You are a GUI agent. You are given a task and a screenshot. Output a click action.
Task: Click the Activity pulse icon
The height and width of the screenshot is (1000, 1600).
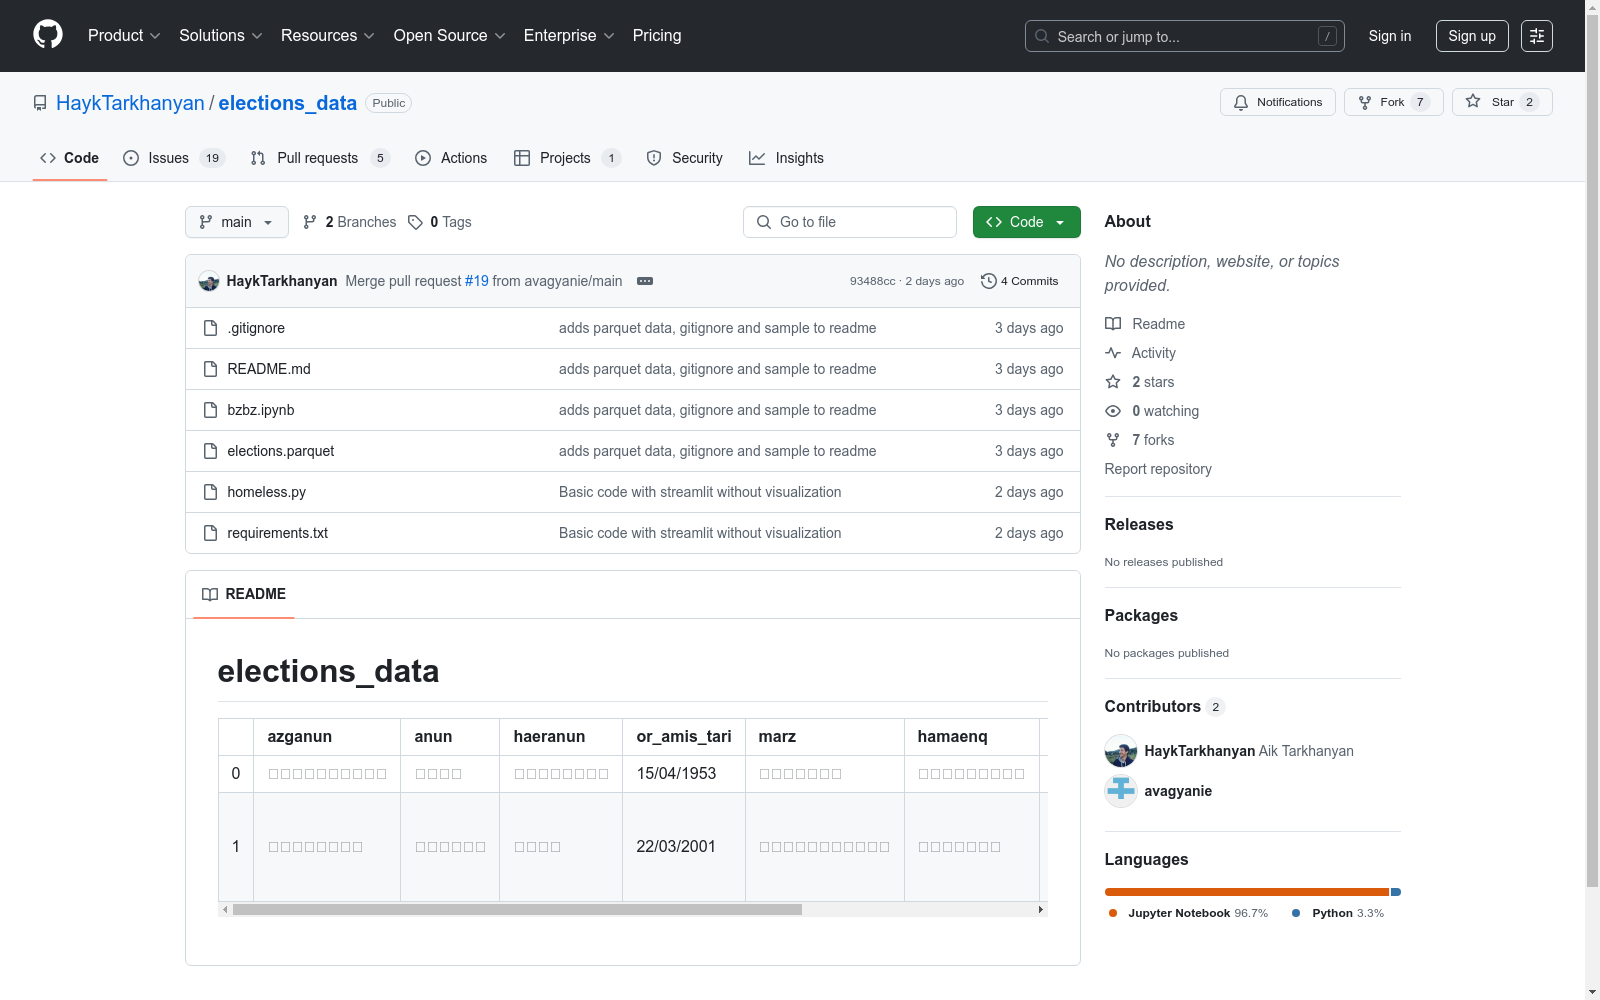[x=1113, y=353]
